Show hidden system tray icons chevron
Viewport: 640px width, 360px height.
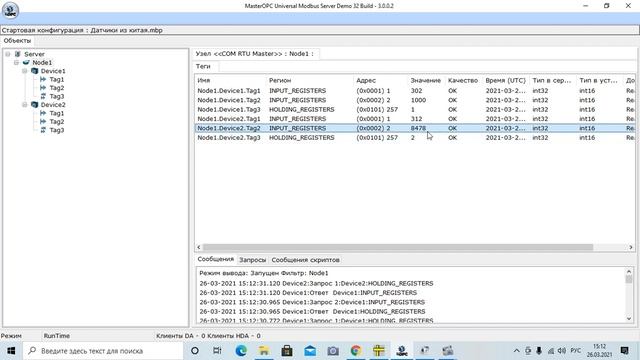point(516,351)
